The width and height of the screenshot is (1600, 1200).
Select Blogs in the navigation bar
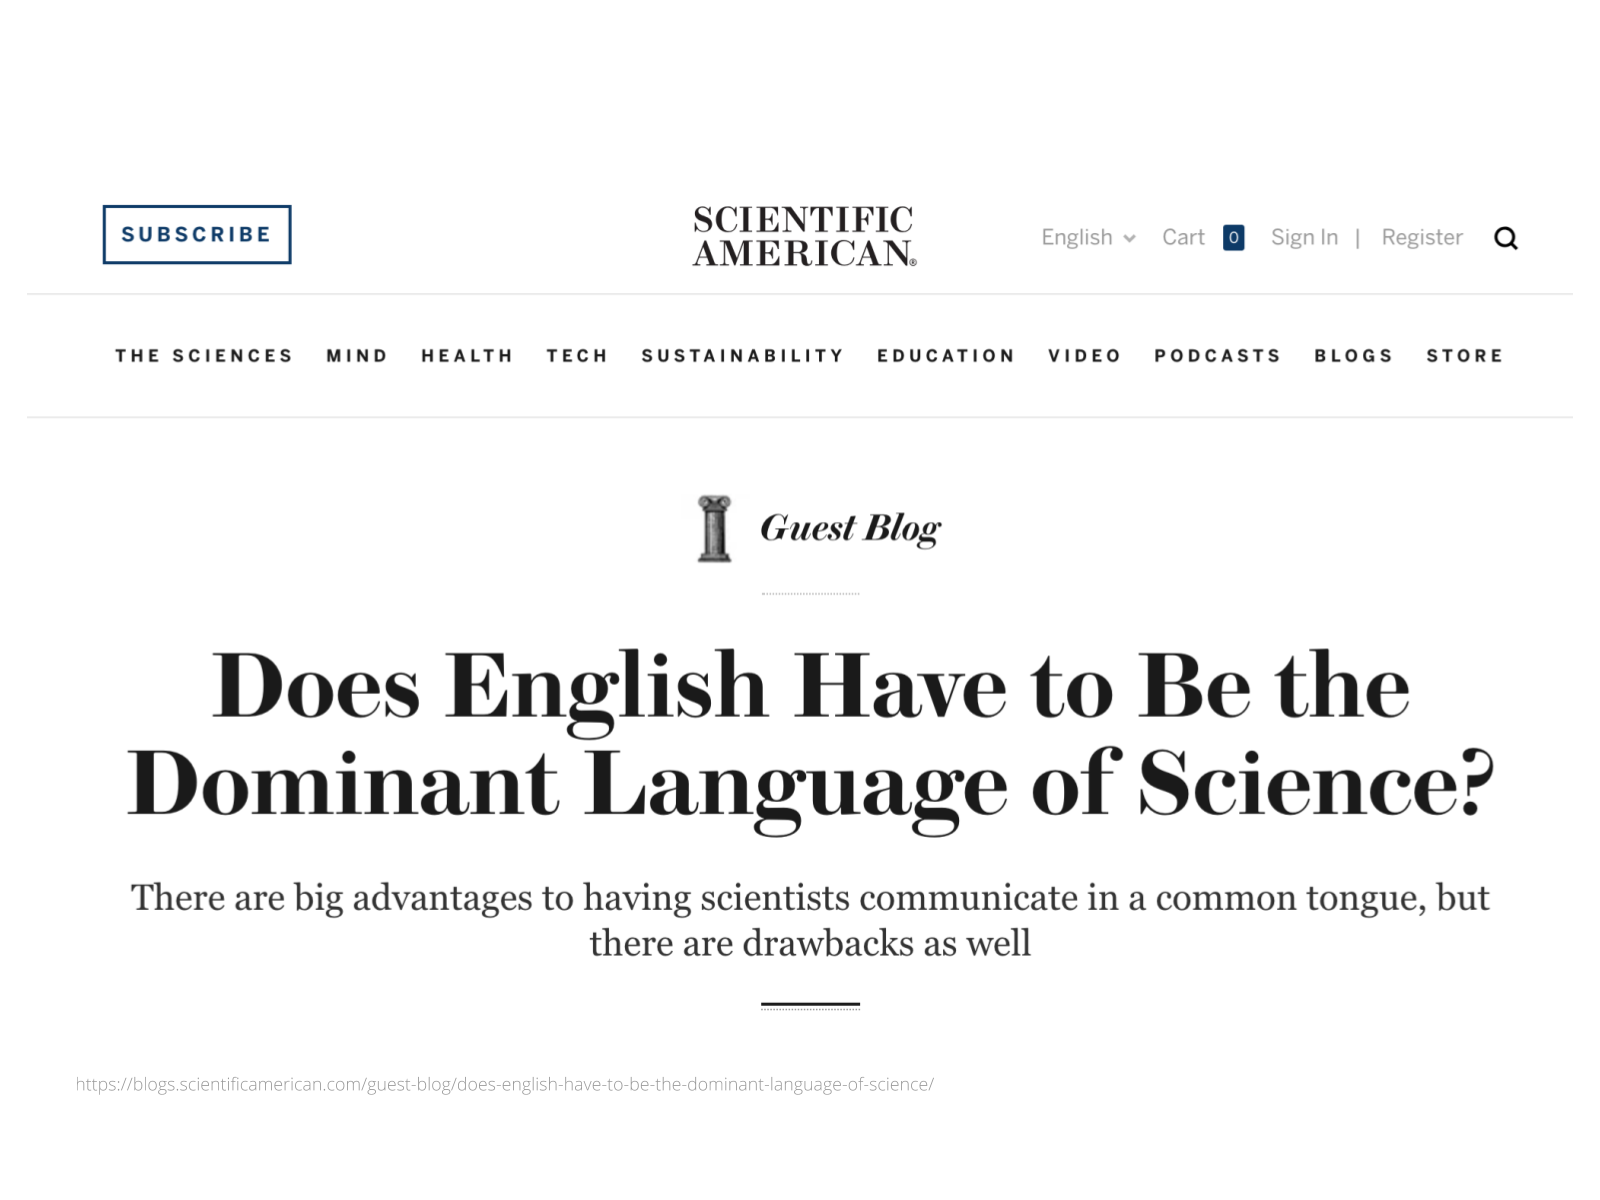tap(1353, 356)
